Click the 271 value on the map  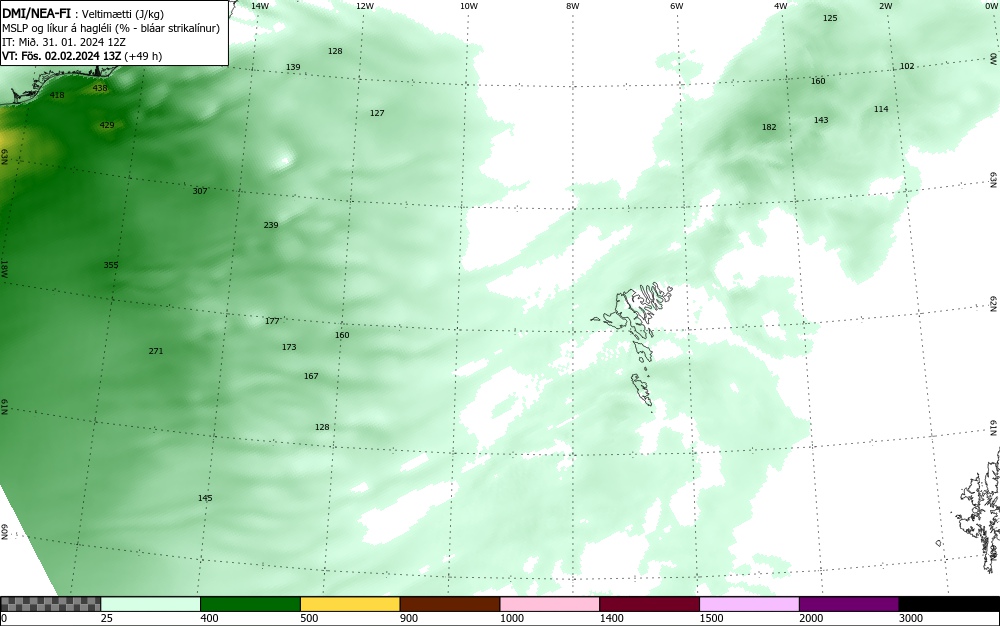tap(156, 351)
